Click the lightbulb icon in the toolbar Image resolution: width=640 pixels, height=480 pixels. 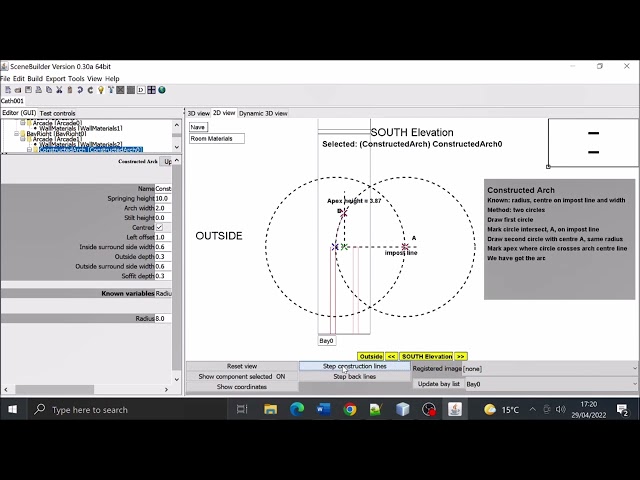pyautogui.click(x=101, y=90)
